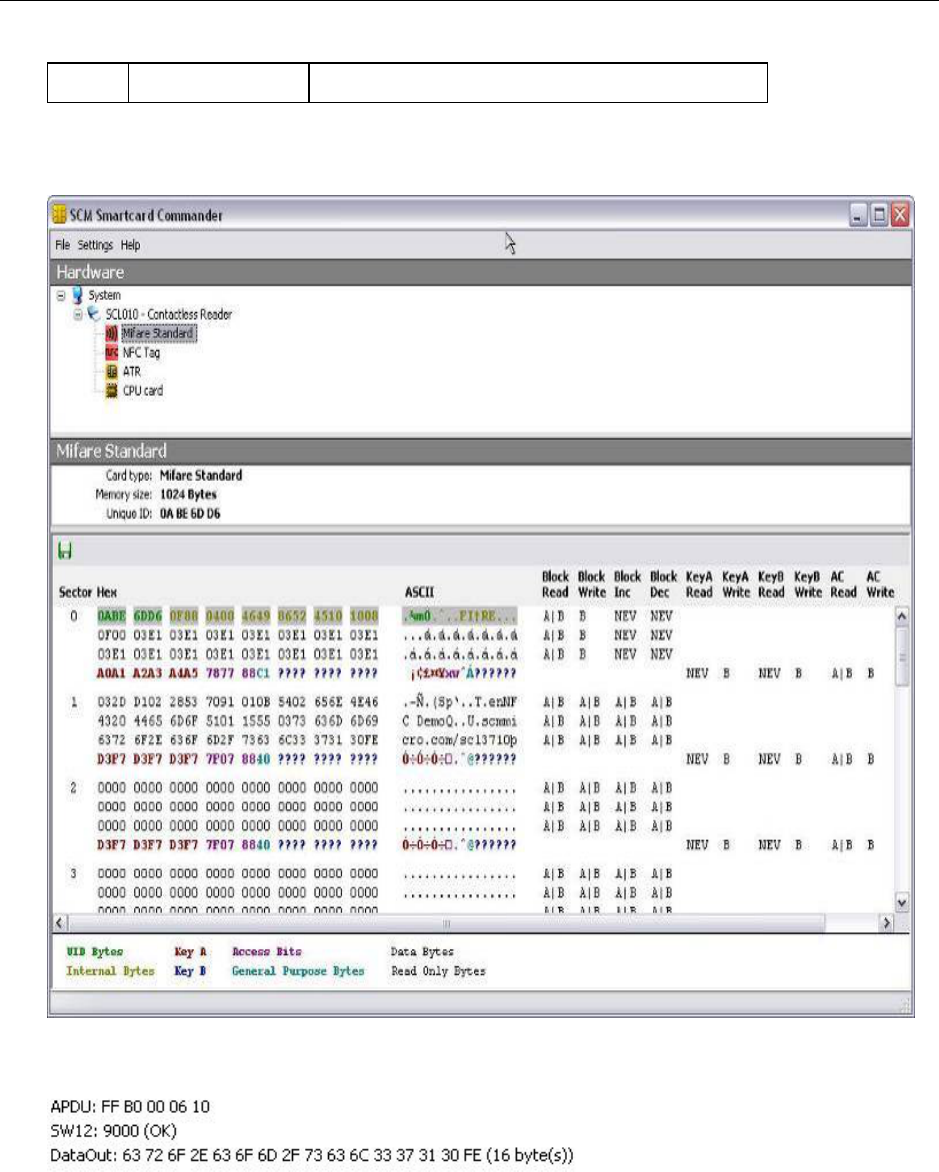939x1172 pixels.
Task: Collapse the System tree node
Action: [61, 295]
